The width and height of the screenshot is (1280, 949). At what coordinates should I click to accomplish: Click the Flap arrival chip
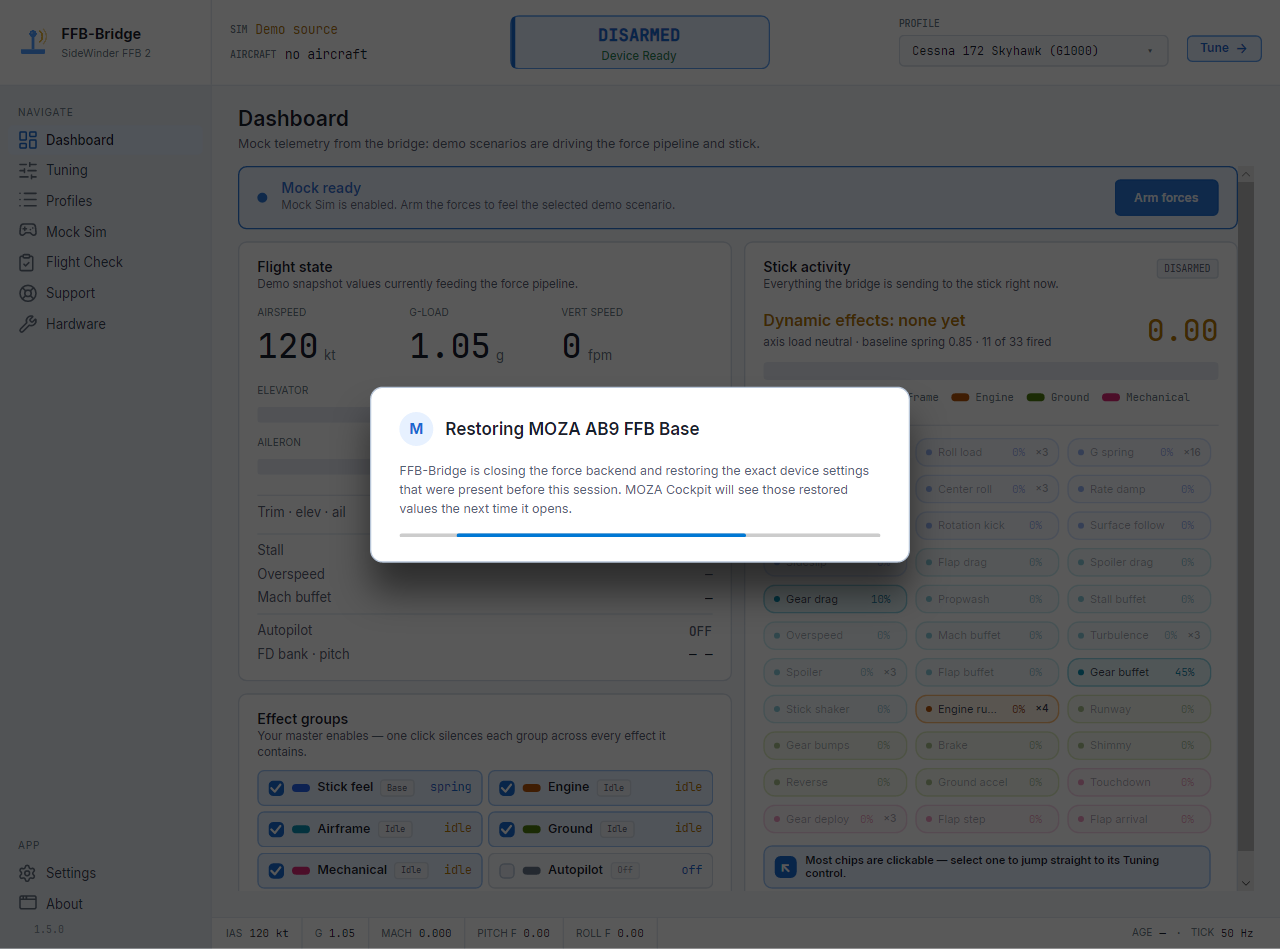point(1139,819)
